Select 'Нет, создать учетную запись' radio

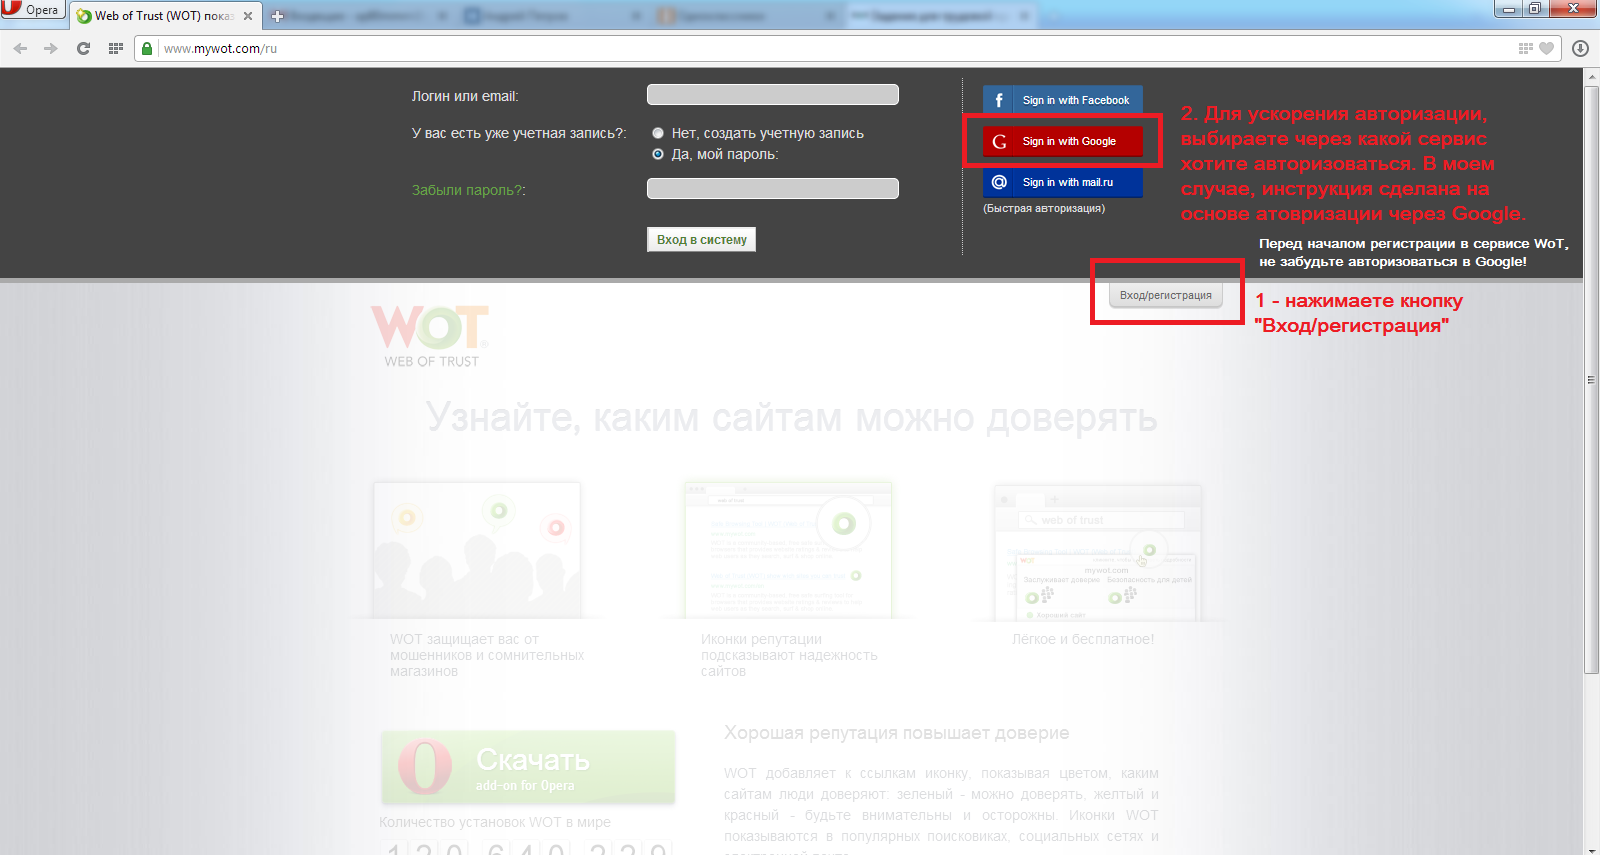pyautogui.click(x=658, y=133)
